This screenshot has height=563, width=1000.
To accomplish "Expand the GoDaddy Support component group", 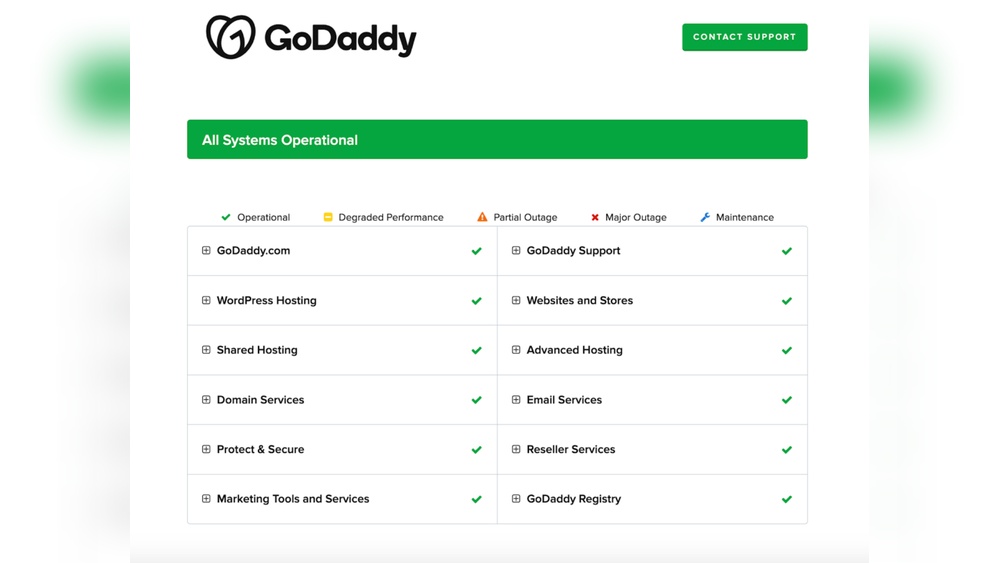I will [x=516, y=251].
